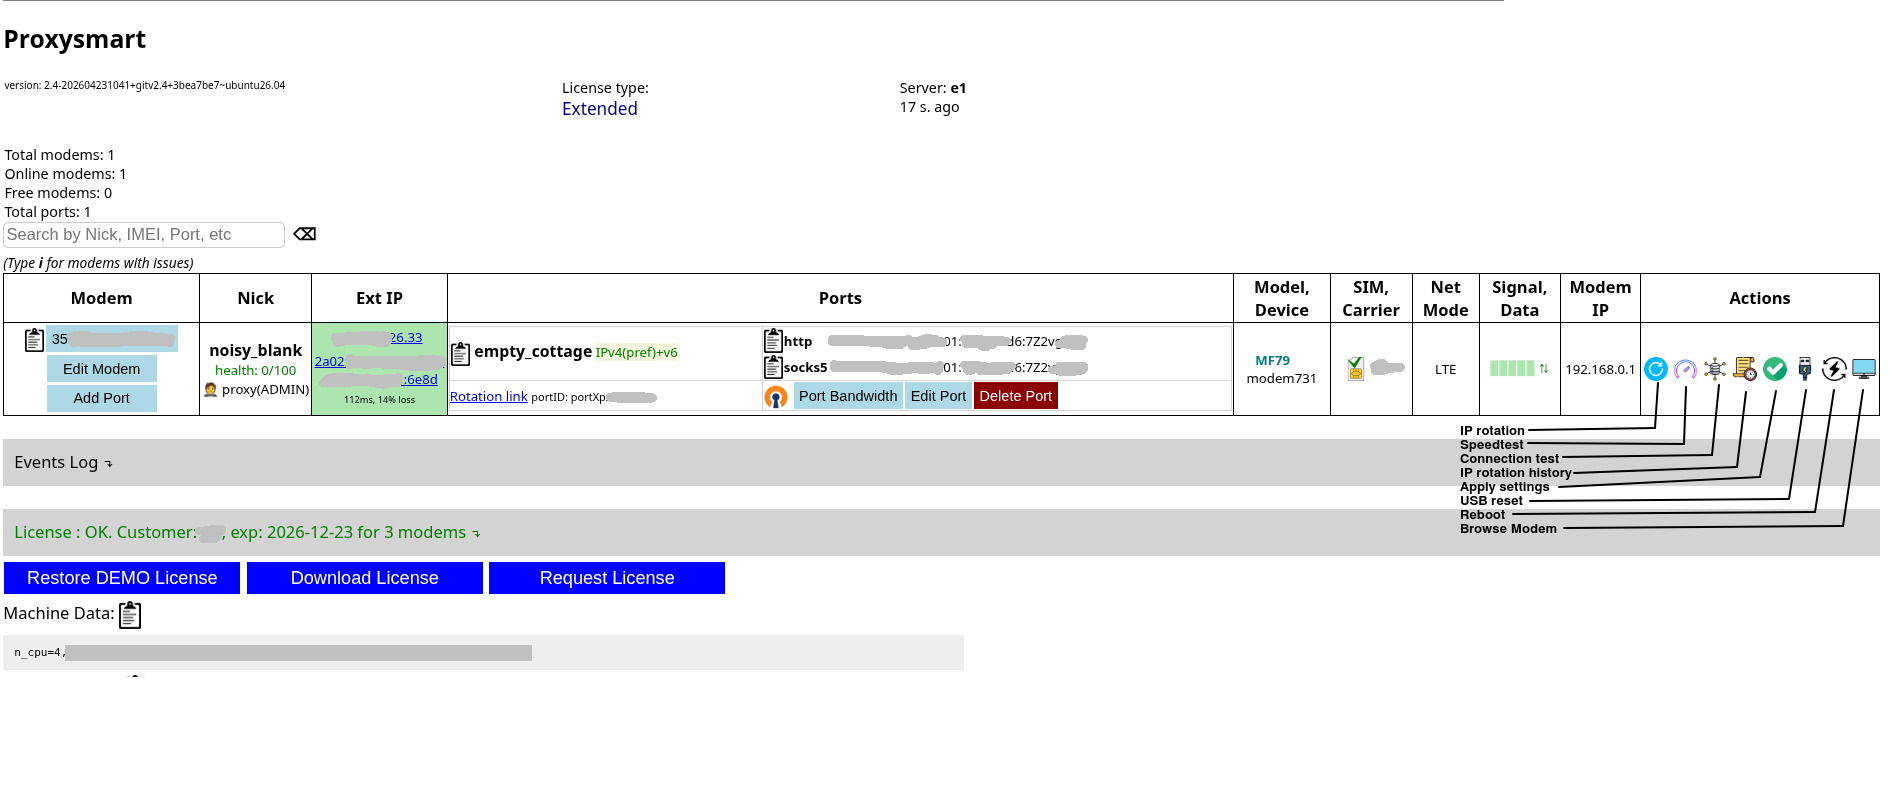
Task: Clear the search field with backspace icon
Action: point(305,234)
